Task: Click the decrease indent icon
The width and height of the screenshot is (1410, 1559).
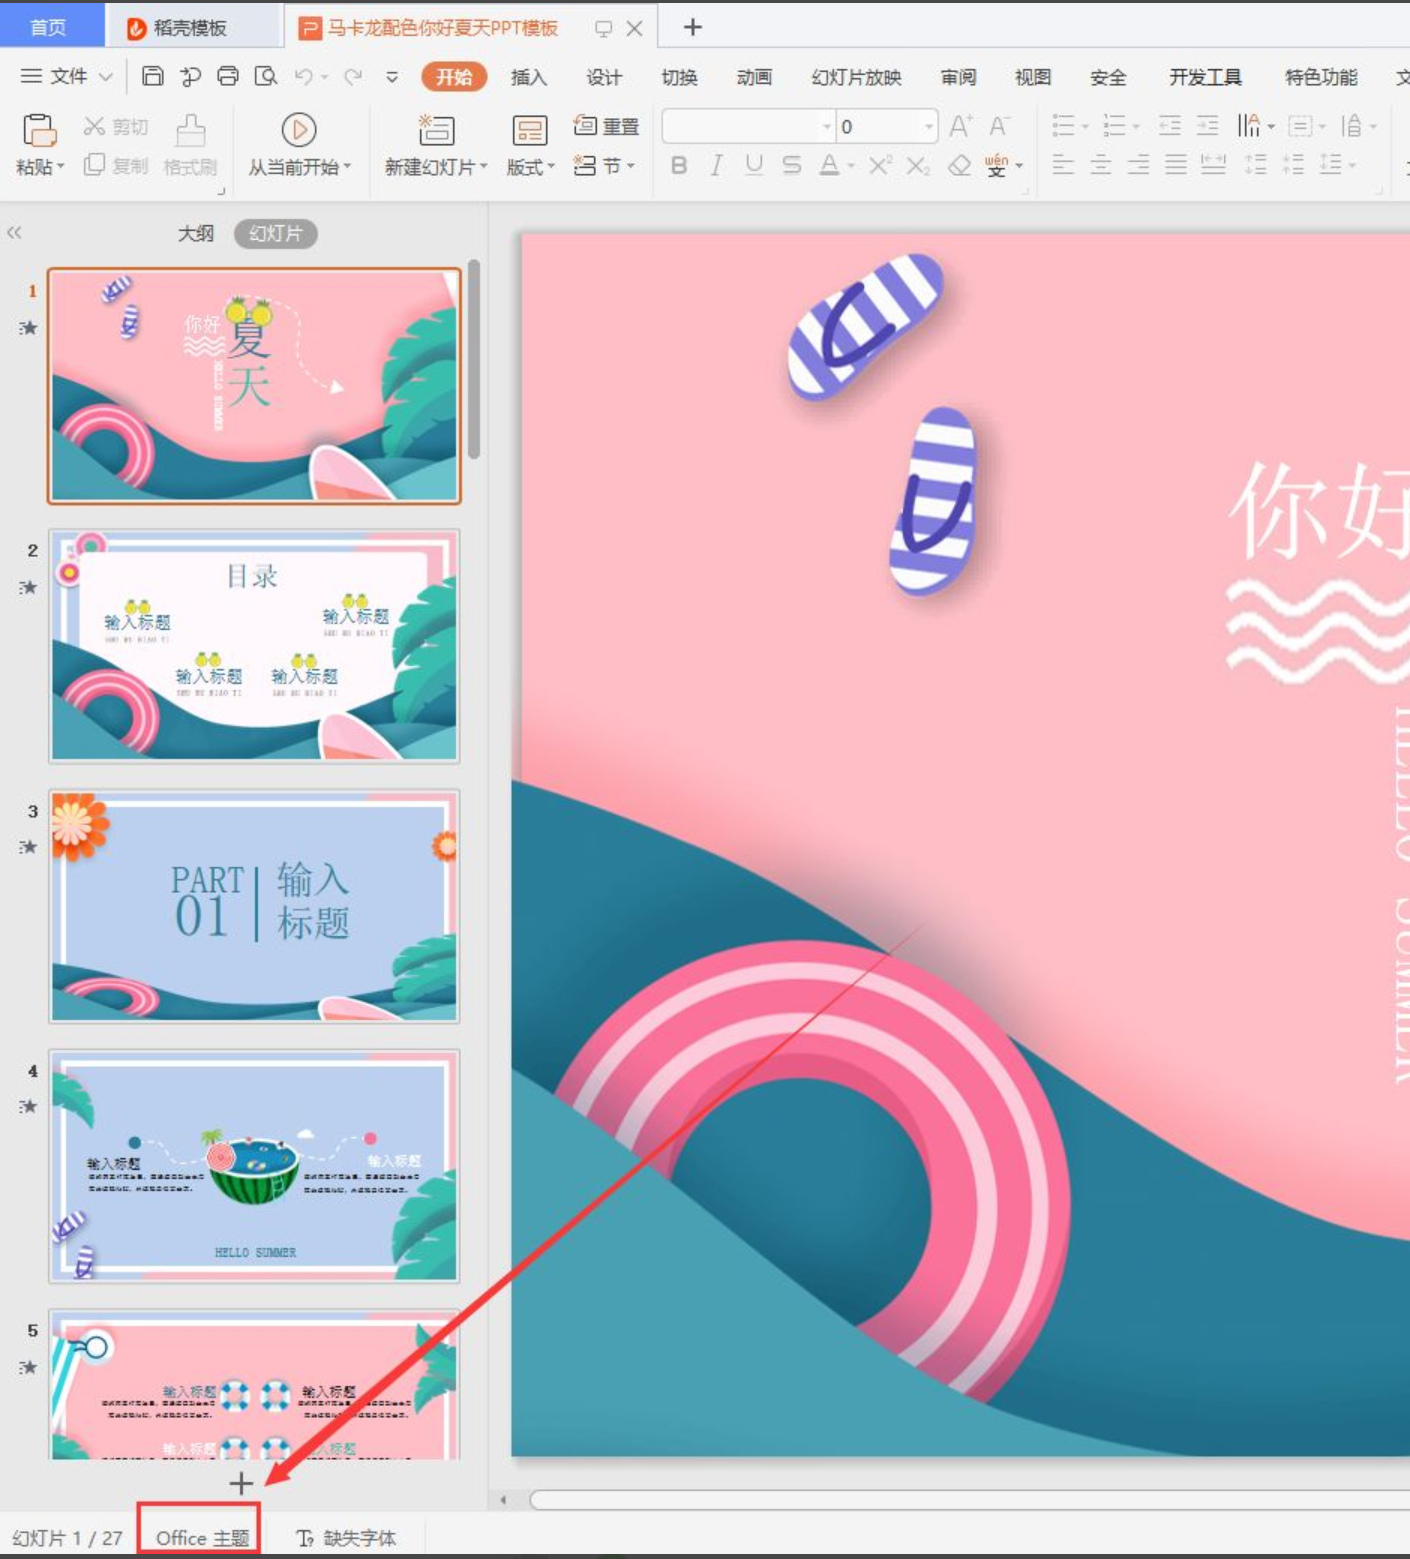Action: click(x=1169, y=126)
